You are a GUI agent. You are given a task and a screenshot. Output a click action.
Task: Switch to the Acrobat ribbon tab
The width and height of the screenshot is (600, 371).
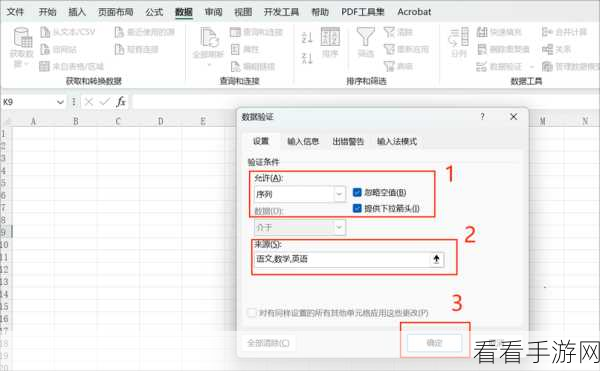click(414, 12)
